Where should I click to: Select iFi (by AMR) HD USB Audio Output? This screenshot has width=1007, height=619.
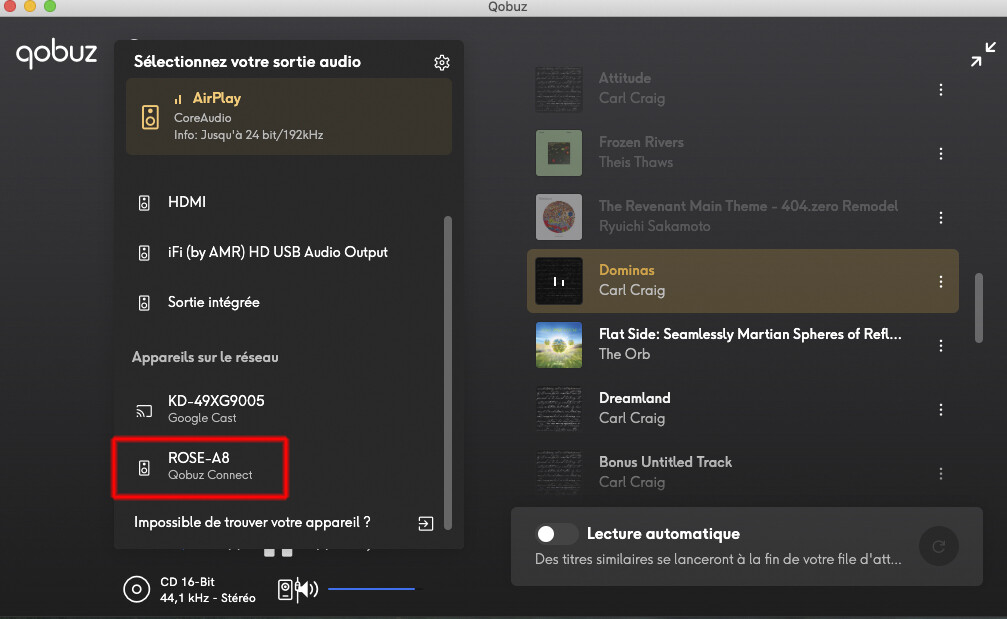click(285, 252)
